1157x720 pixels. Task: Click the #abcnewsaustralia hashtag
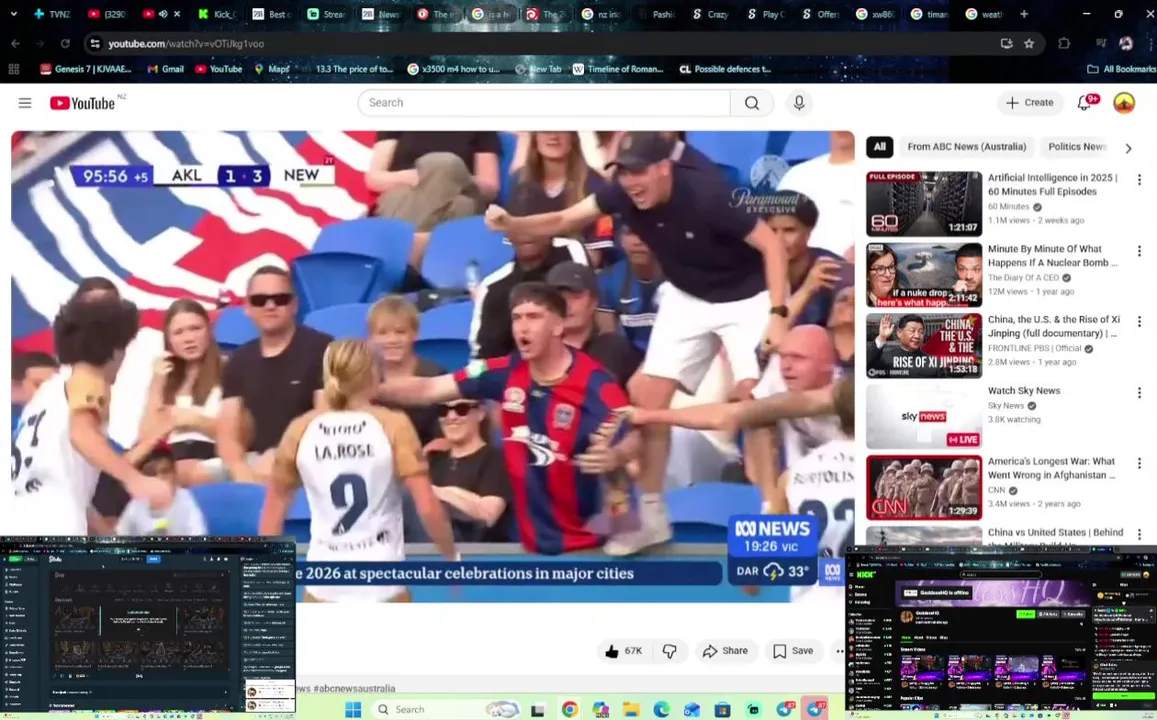(354, 688)
